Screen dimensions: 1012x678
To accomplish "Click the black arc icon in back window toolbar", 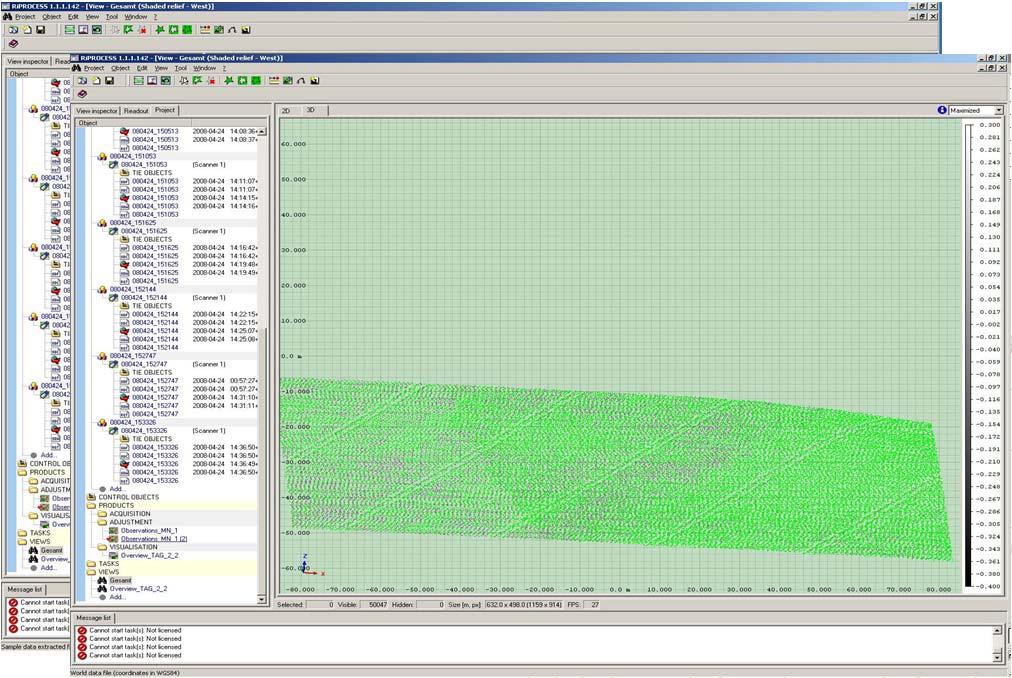I will tap(232, 30).
